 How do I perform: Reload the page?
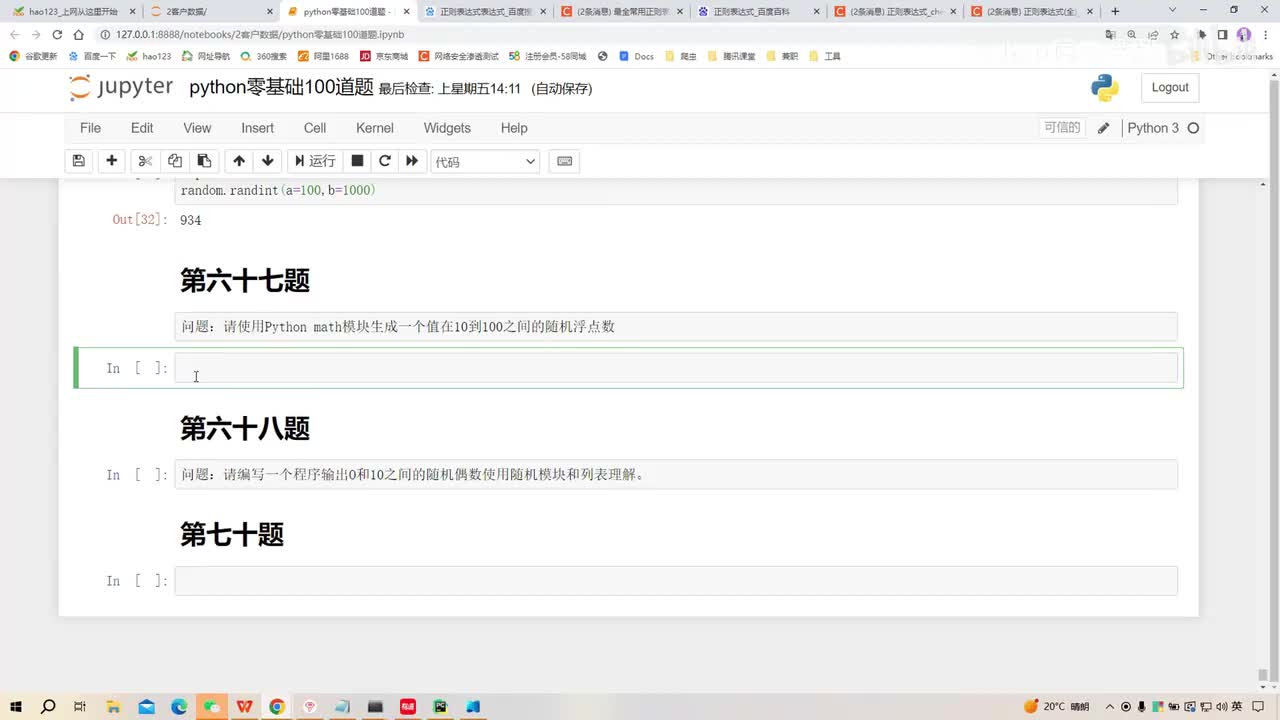pyautogui.click(x=57, y=34)
